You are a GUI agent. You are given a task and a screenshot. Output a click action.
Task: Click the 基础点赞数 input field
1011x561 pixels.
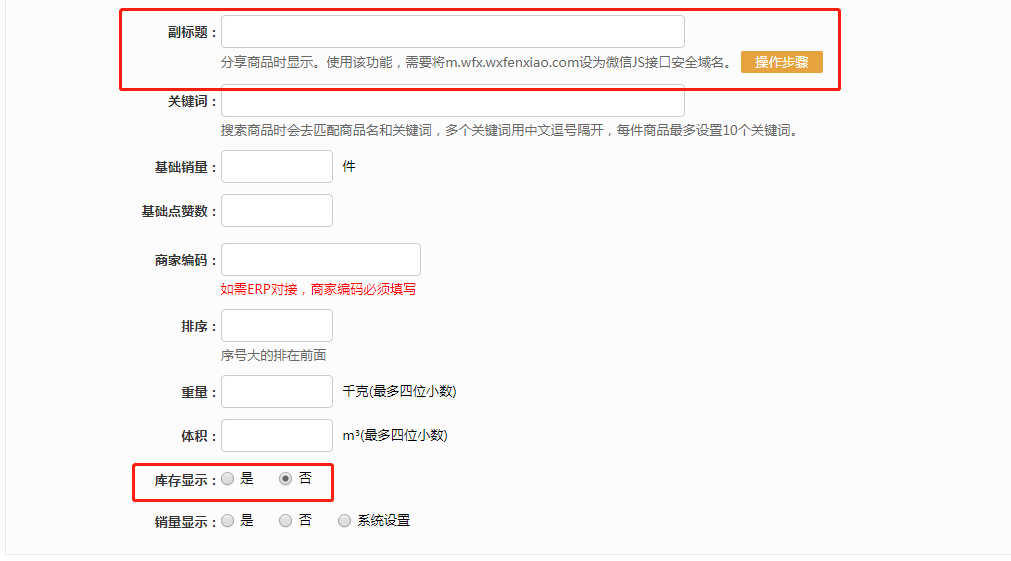pos(276,211)
